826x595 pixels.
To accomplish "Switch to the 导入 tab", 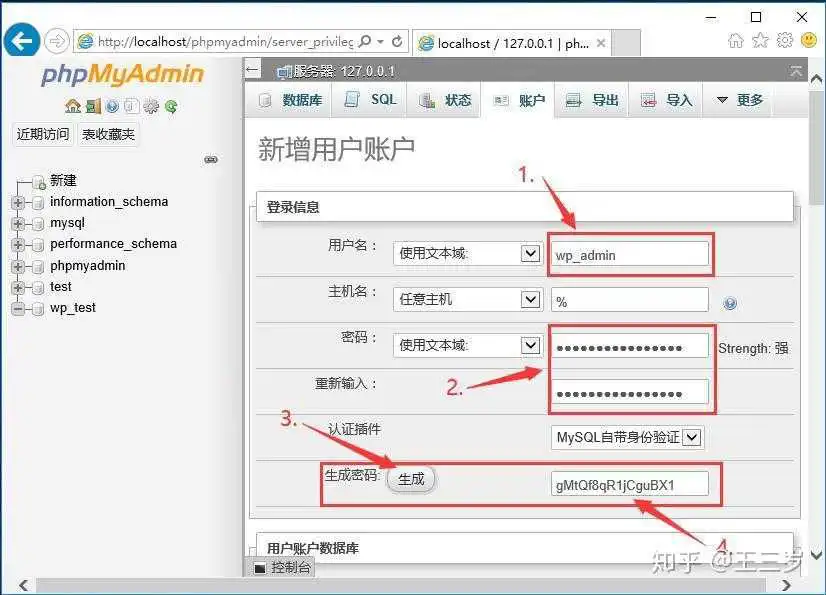I will (666, 100).
